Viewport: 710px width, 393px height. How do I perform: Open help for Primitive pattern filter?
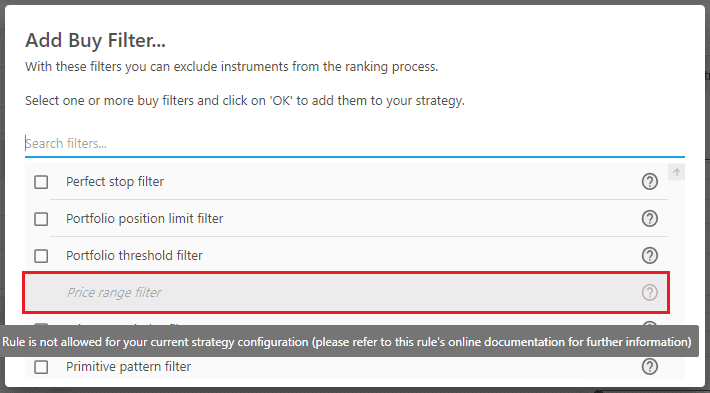coord(649,366)
